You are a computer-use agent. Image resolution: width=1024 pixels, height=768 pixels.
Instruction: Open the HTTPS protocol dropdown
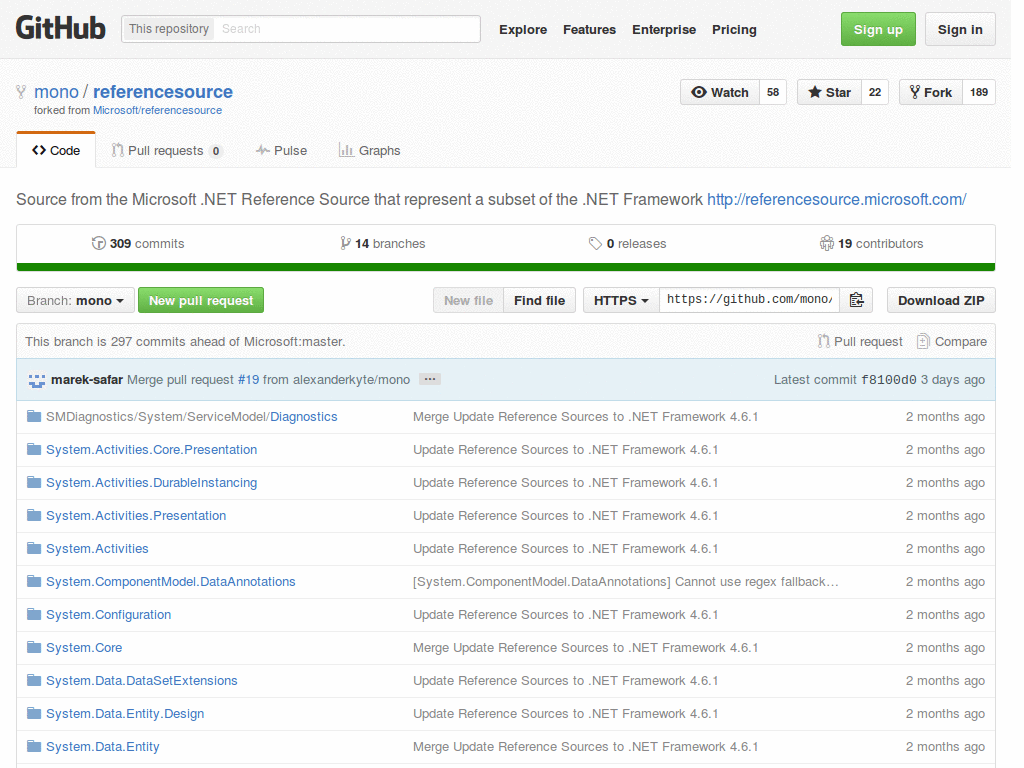tap(620, 299)
